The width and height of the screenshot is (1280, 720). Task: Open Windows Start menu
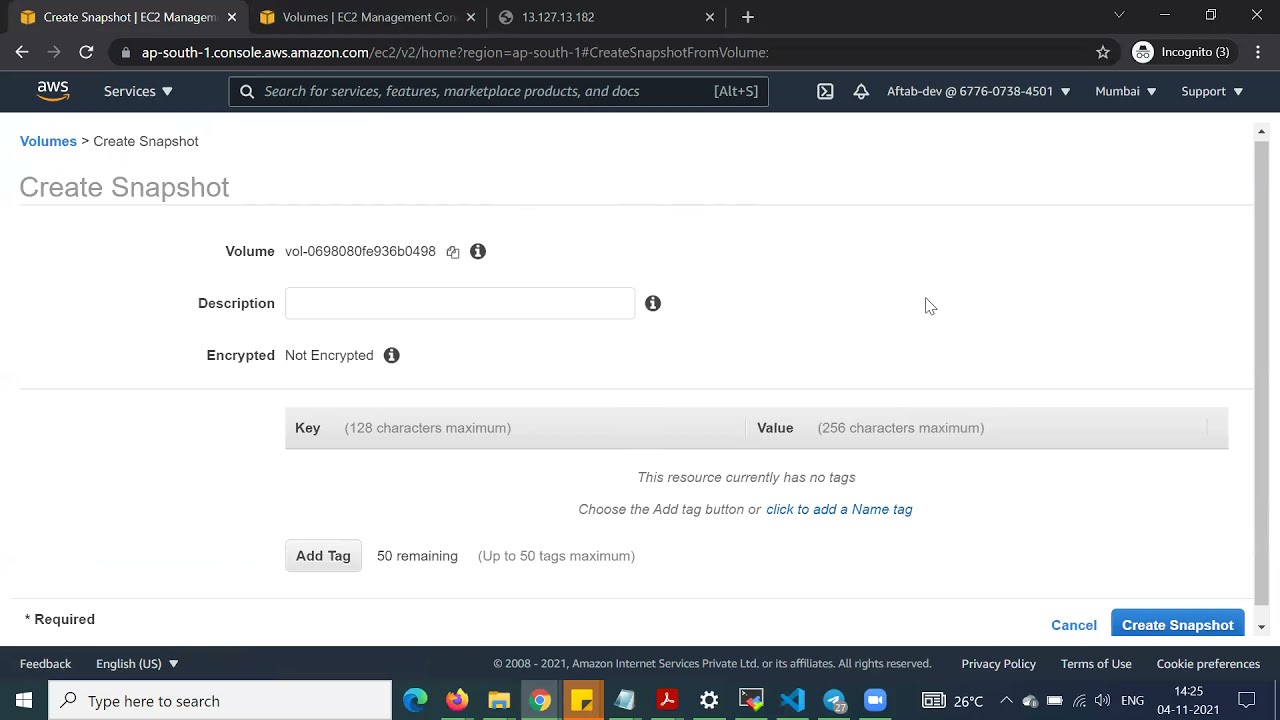click(x=24, y=701)
